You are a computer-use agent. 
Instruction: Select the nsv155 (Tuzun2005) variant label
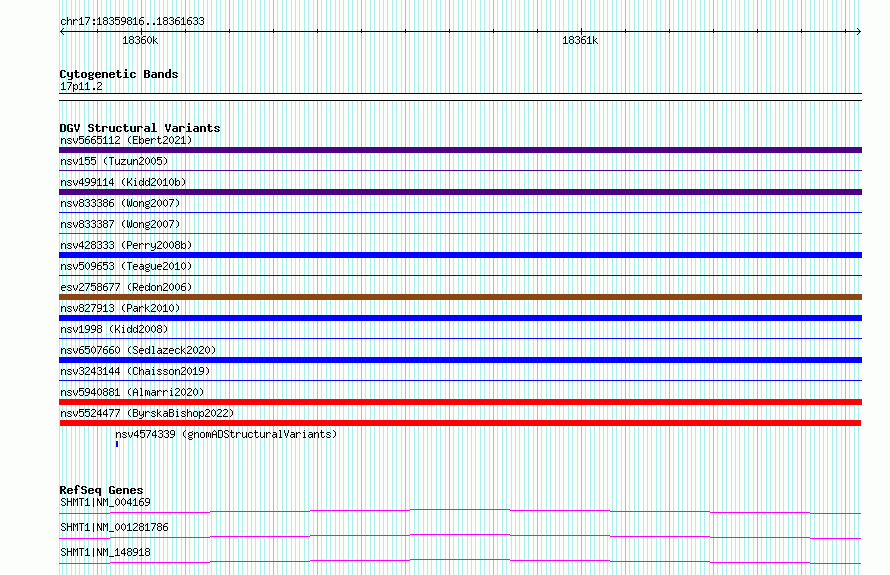114,161
